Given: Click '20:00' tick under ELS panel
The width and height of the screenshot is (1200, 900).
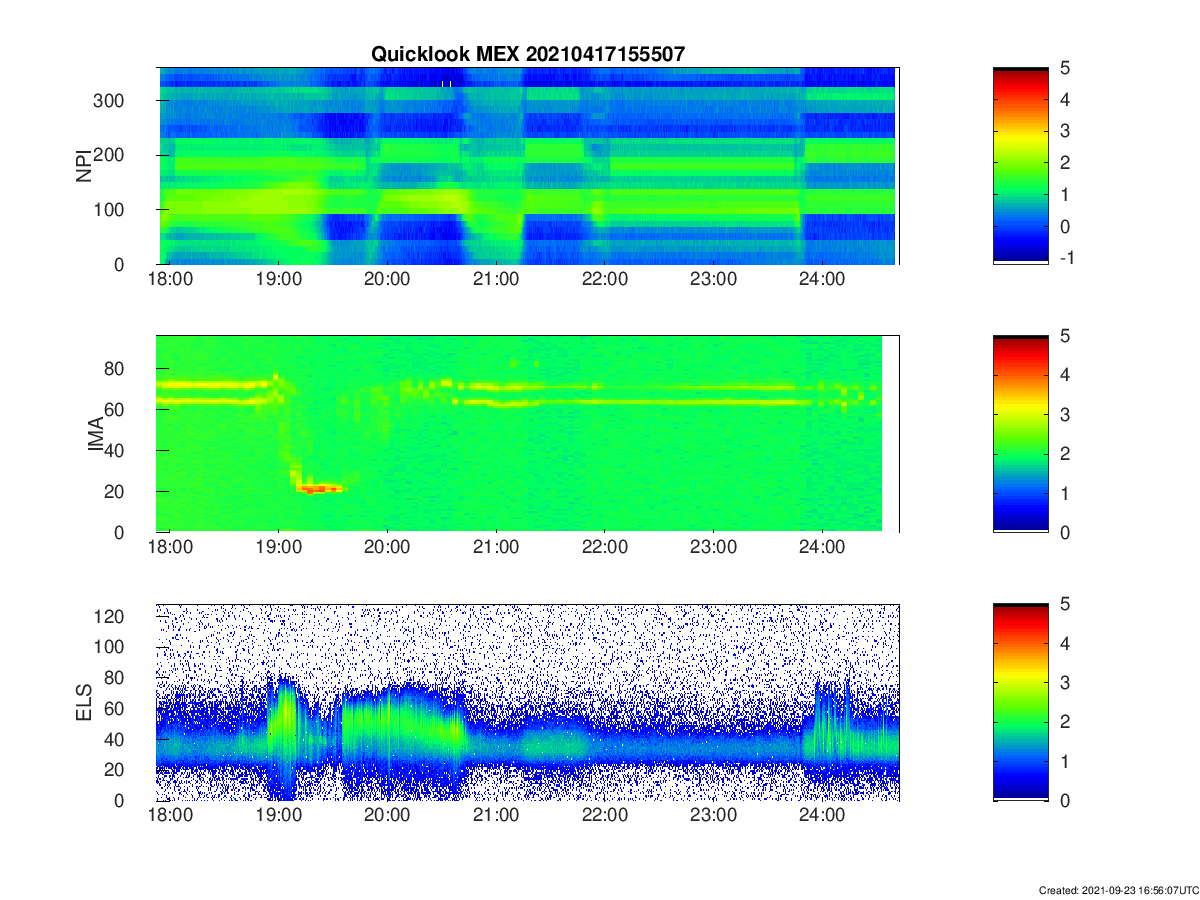Looking at the screenshot, I should coord(388,816).
